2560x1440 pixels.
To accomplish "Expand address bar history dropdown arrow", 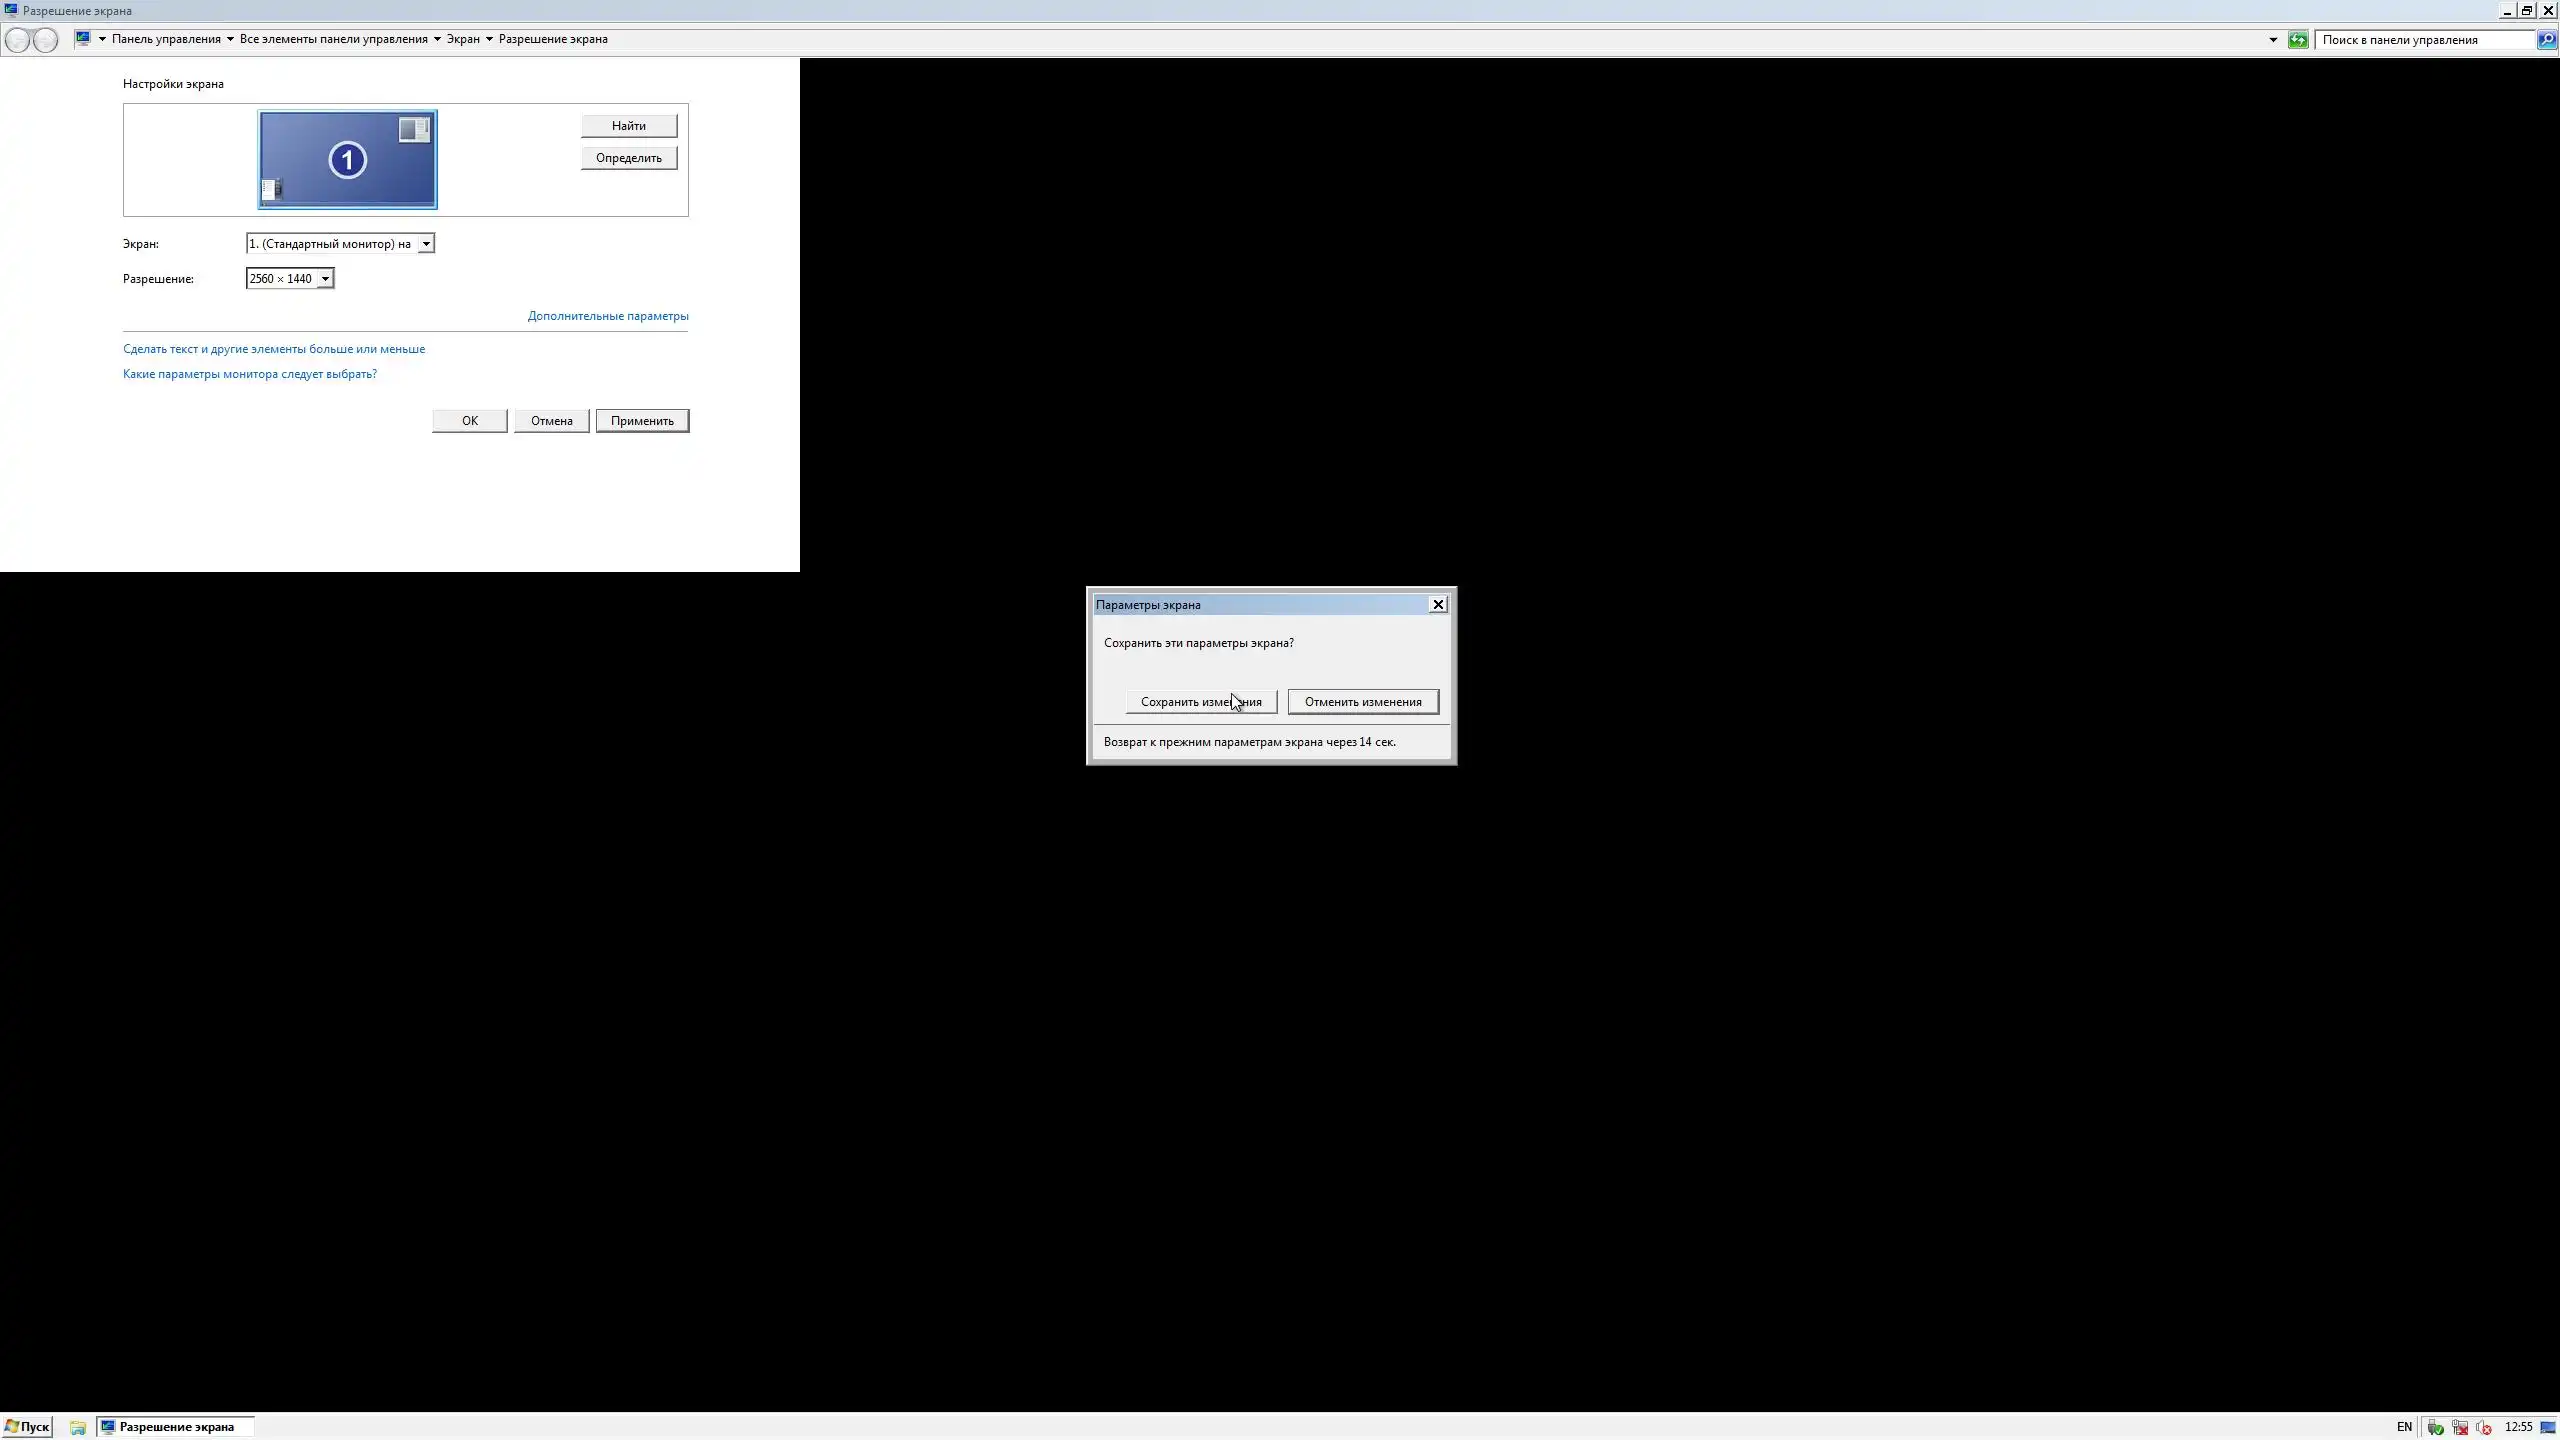I will coord(2273,40).
